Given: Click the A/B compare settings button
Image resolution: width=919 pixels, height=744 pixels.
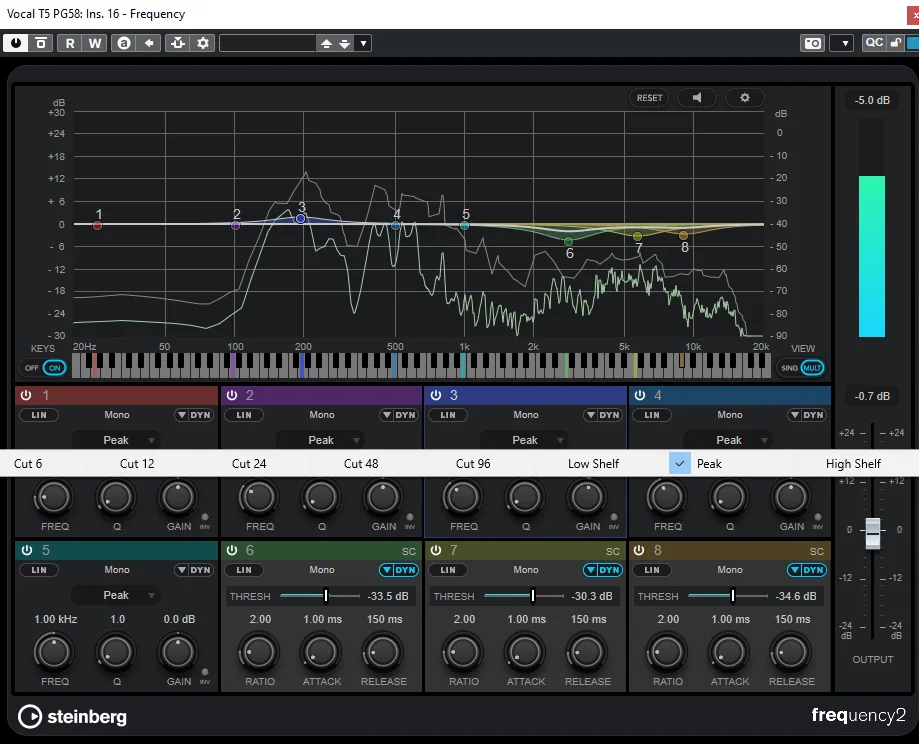Looking at the screenshot, I should tap(124, 43).
